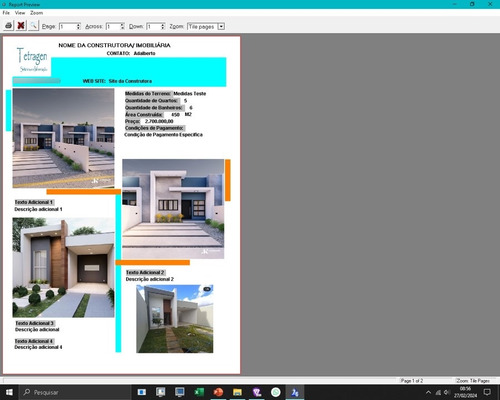Open the File menu

click(6, 13)
